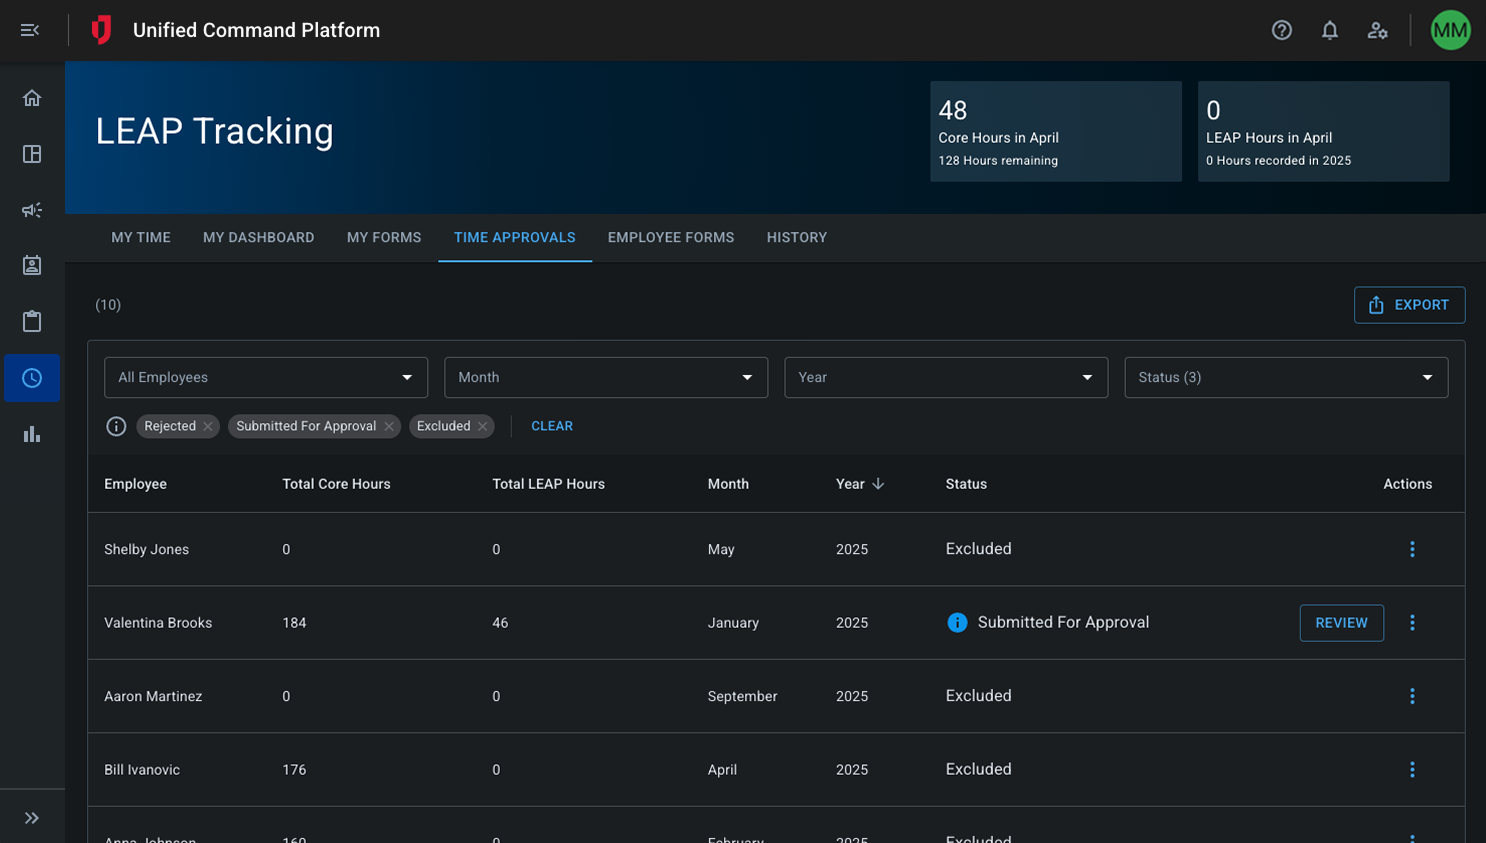Open the Status (3) dropdown

coord(1286,378)
